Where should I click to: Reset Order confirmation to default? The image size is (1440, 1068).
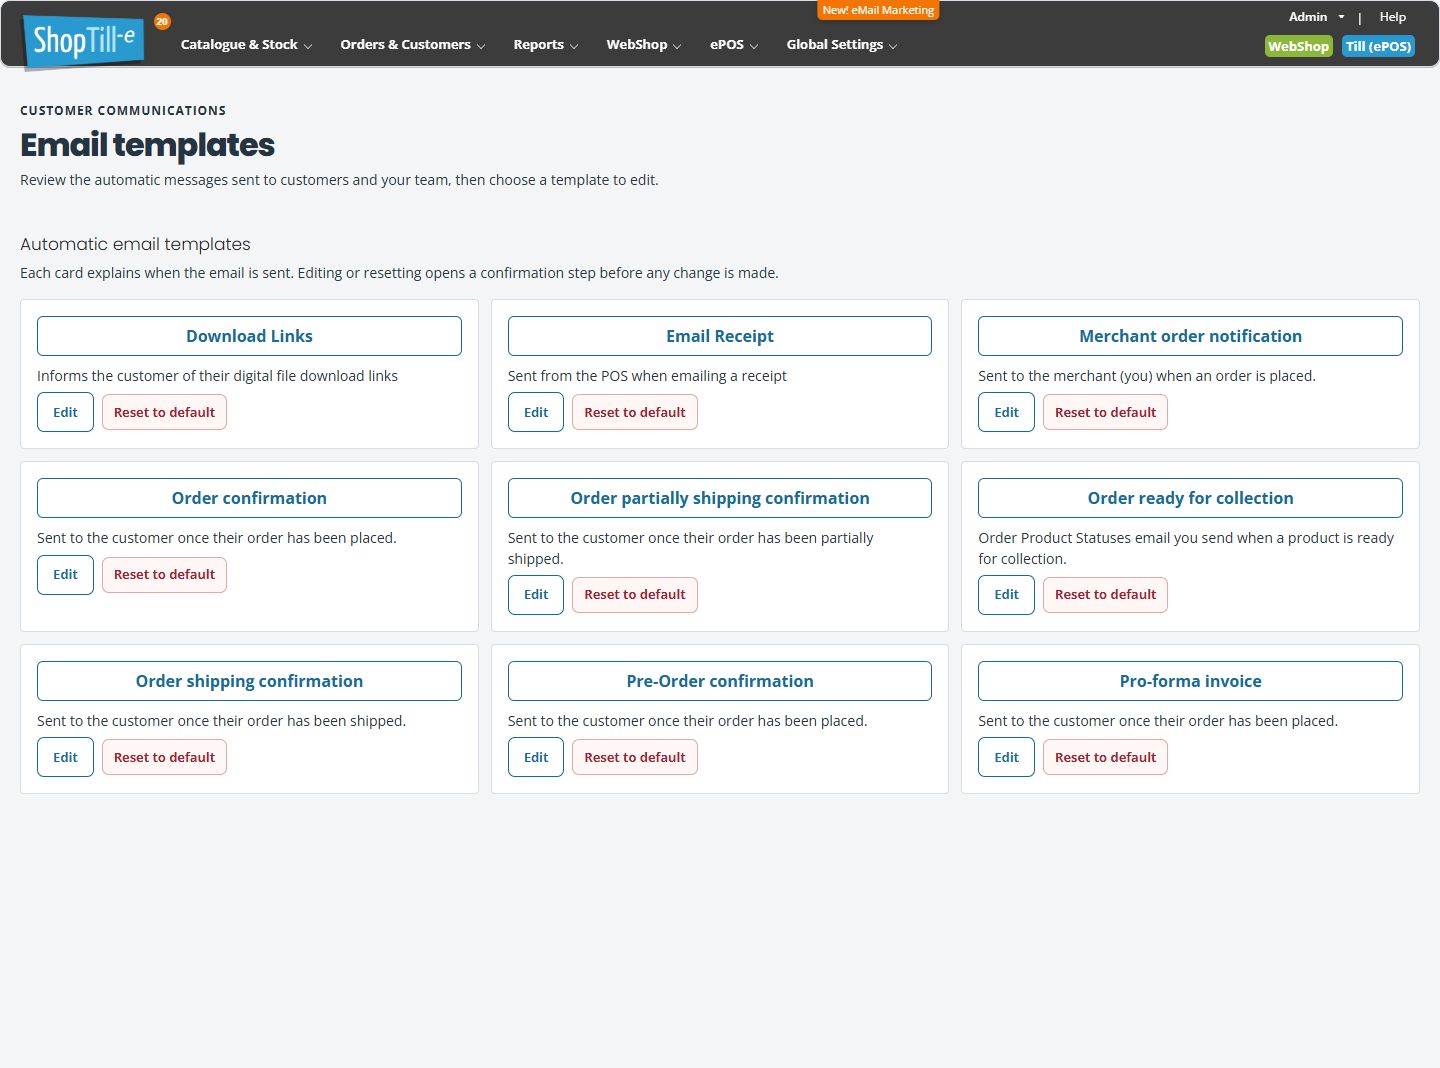(164, 574)
